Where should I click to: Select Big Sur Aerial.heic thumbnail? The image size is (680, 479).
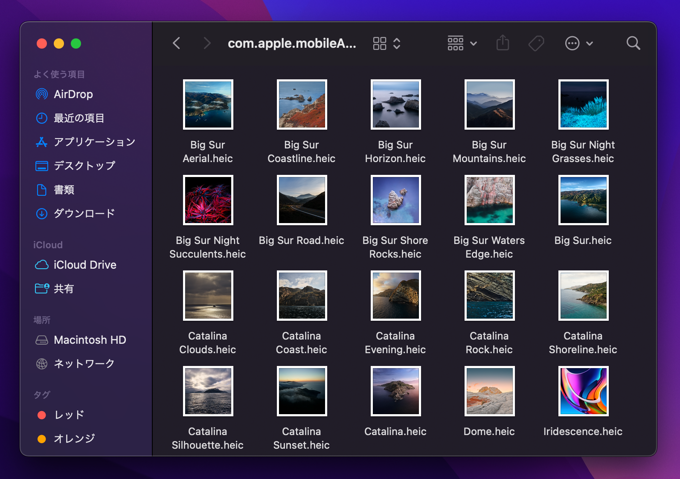coord(208,104)
